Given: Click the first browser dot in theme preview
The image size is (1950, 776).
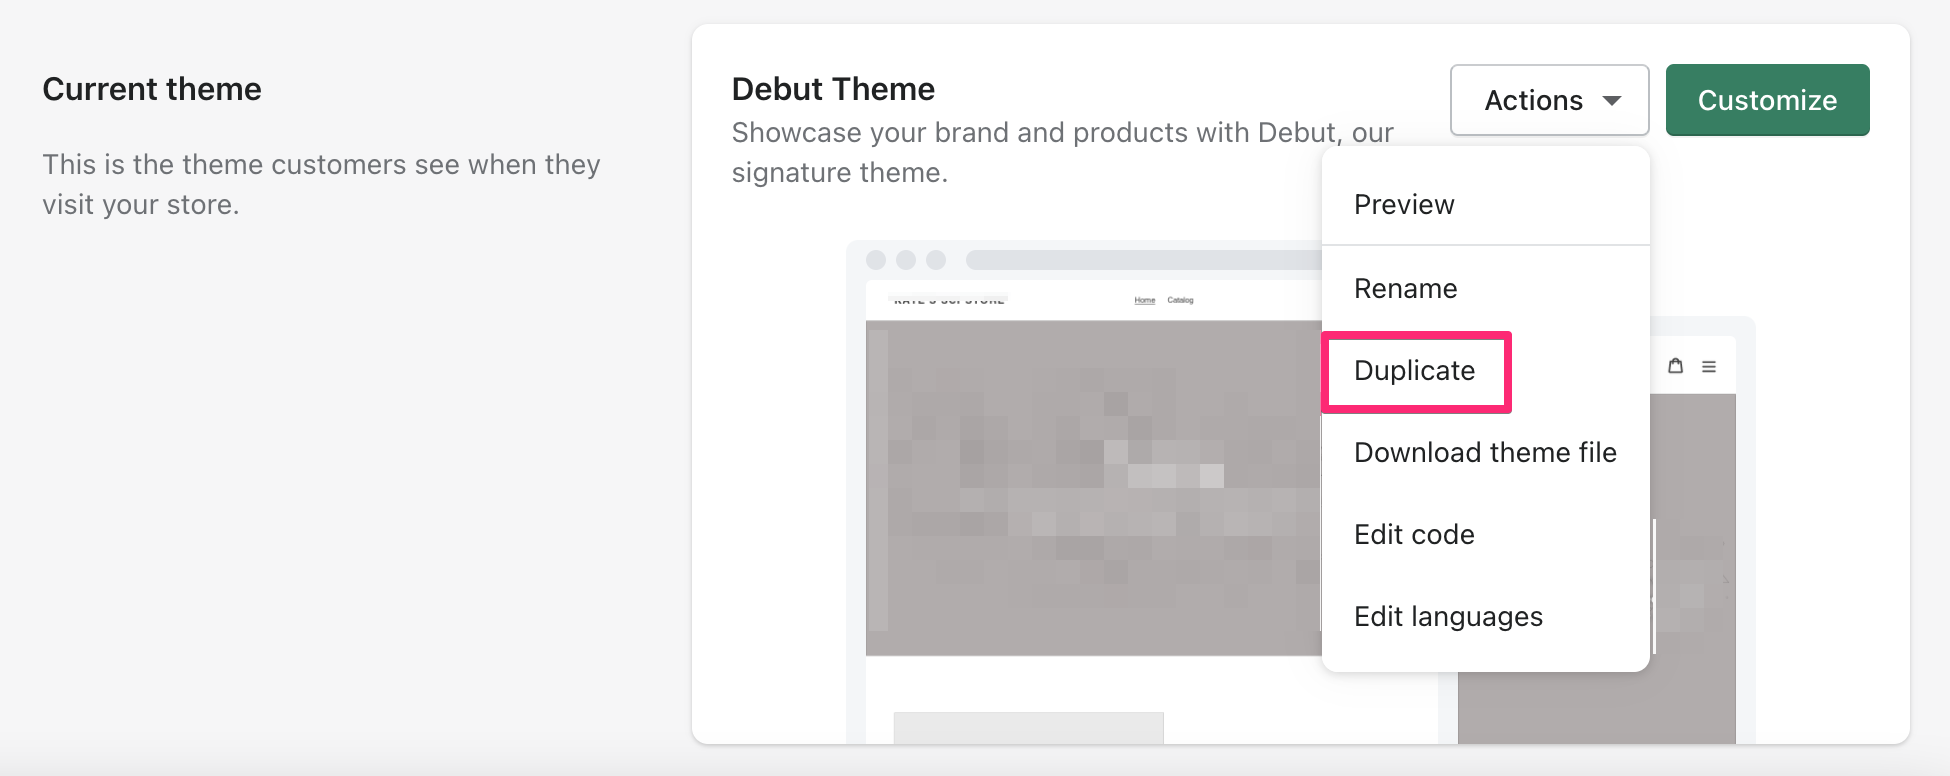Looking at the screenshot, I should (877, 260).
